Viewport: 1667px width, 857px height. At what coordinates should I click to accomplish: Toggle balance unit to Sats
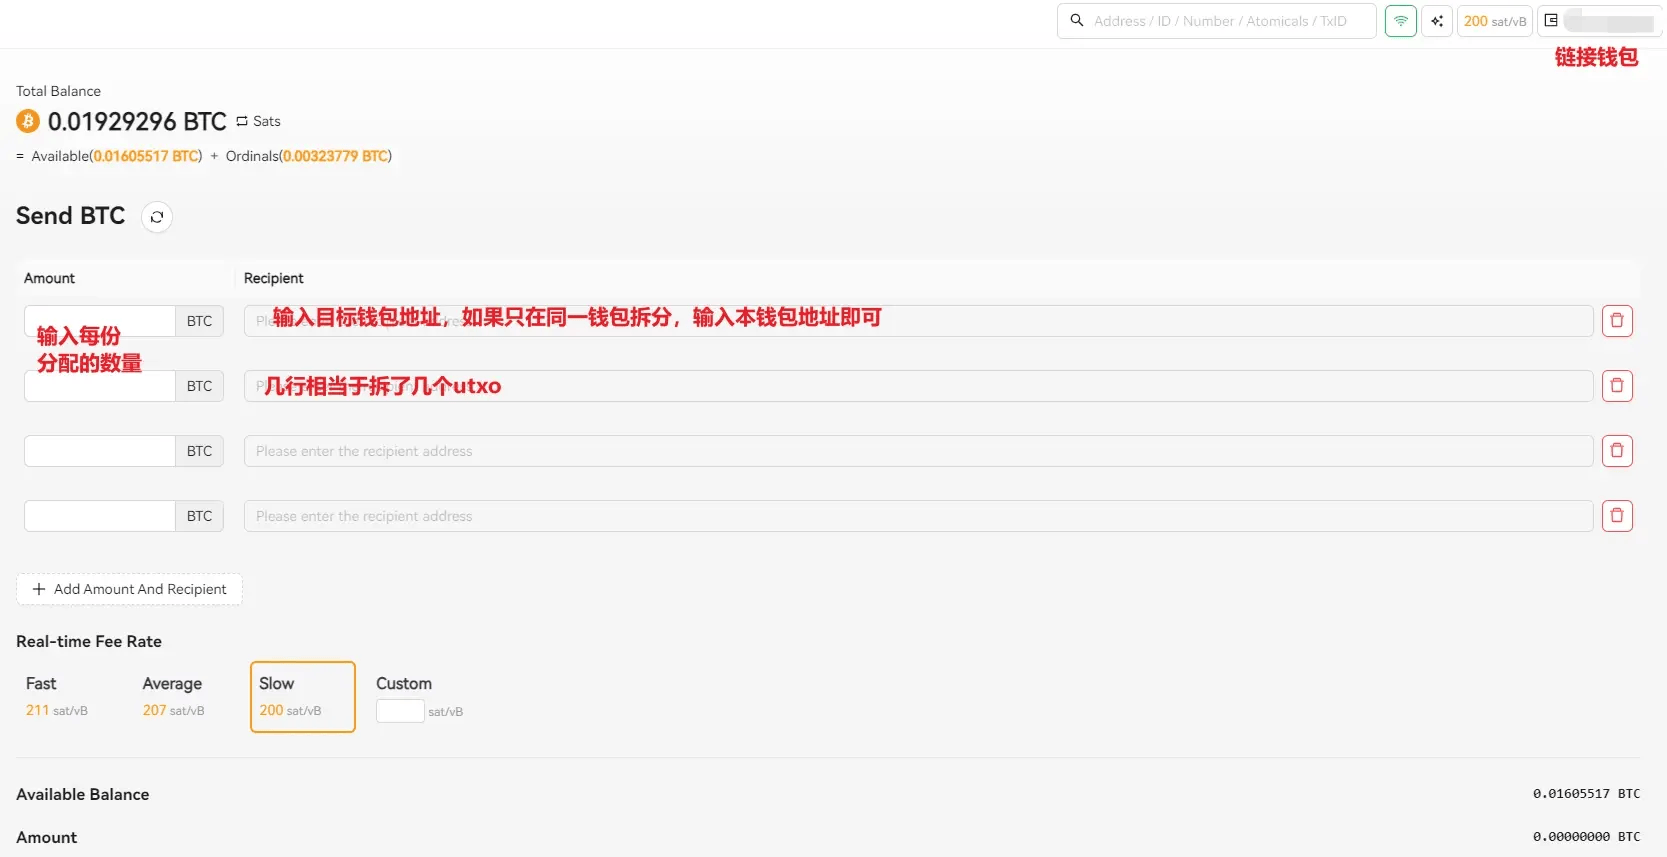(x=259, y=121)
